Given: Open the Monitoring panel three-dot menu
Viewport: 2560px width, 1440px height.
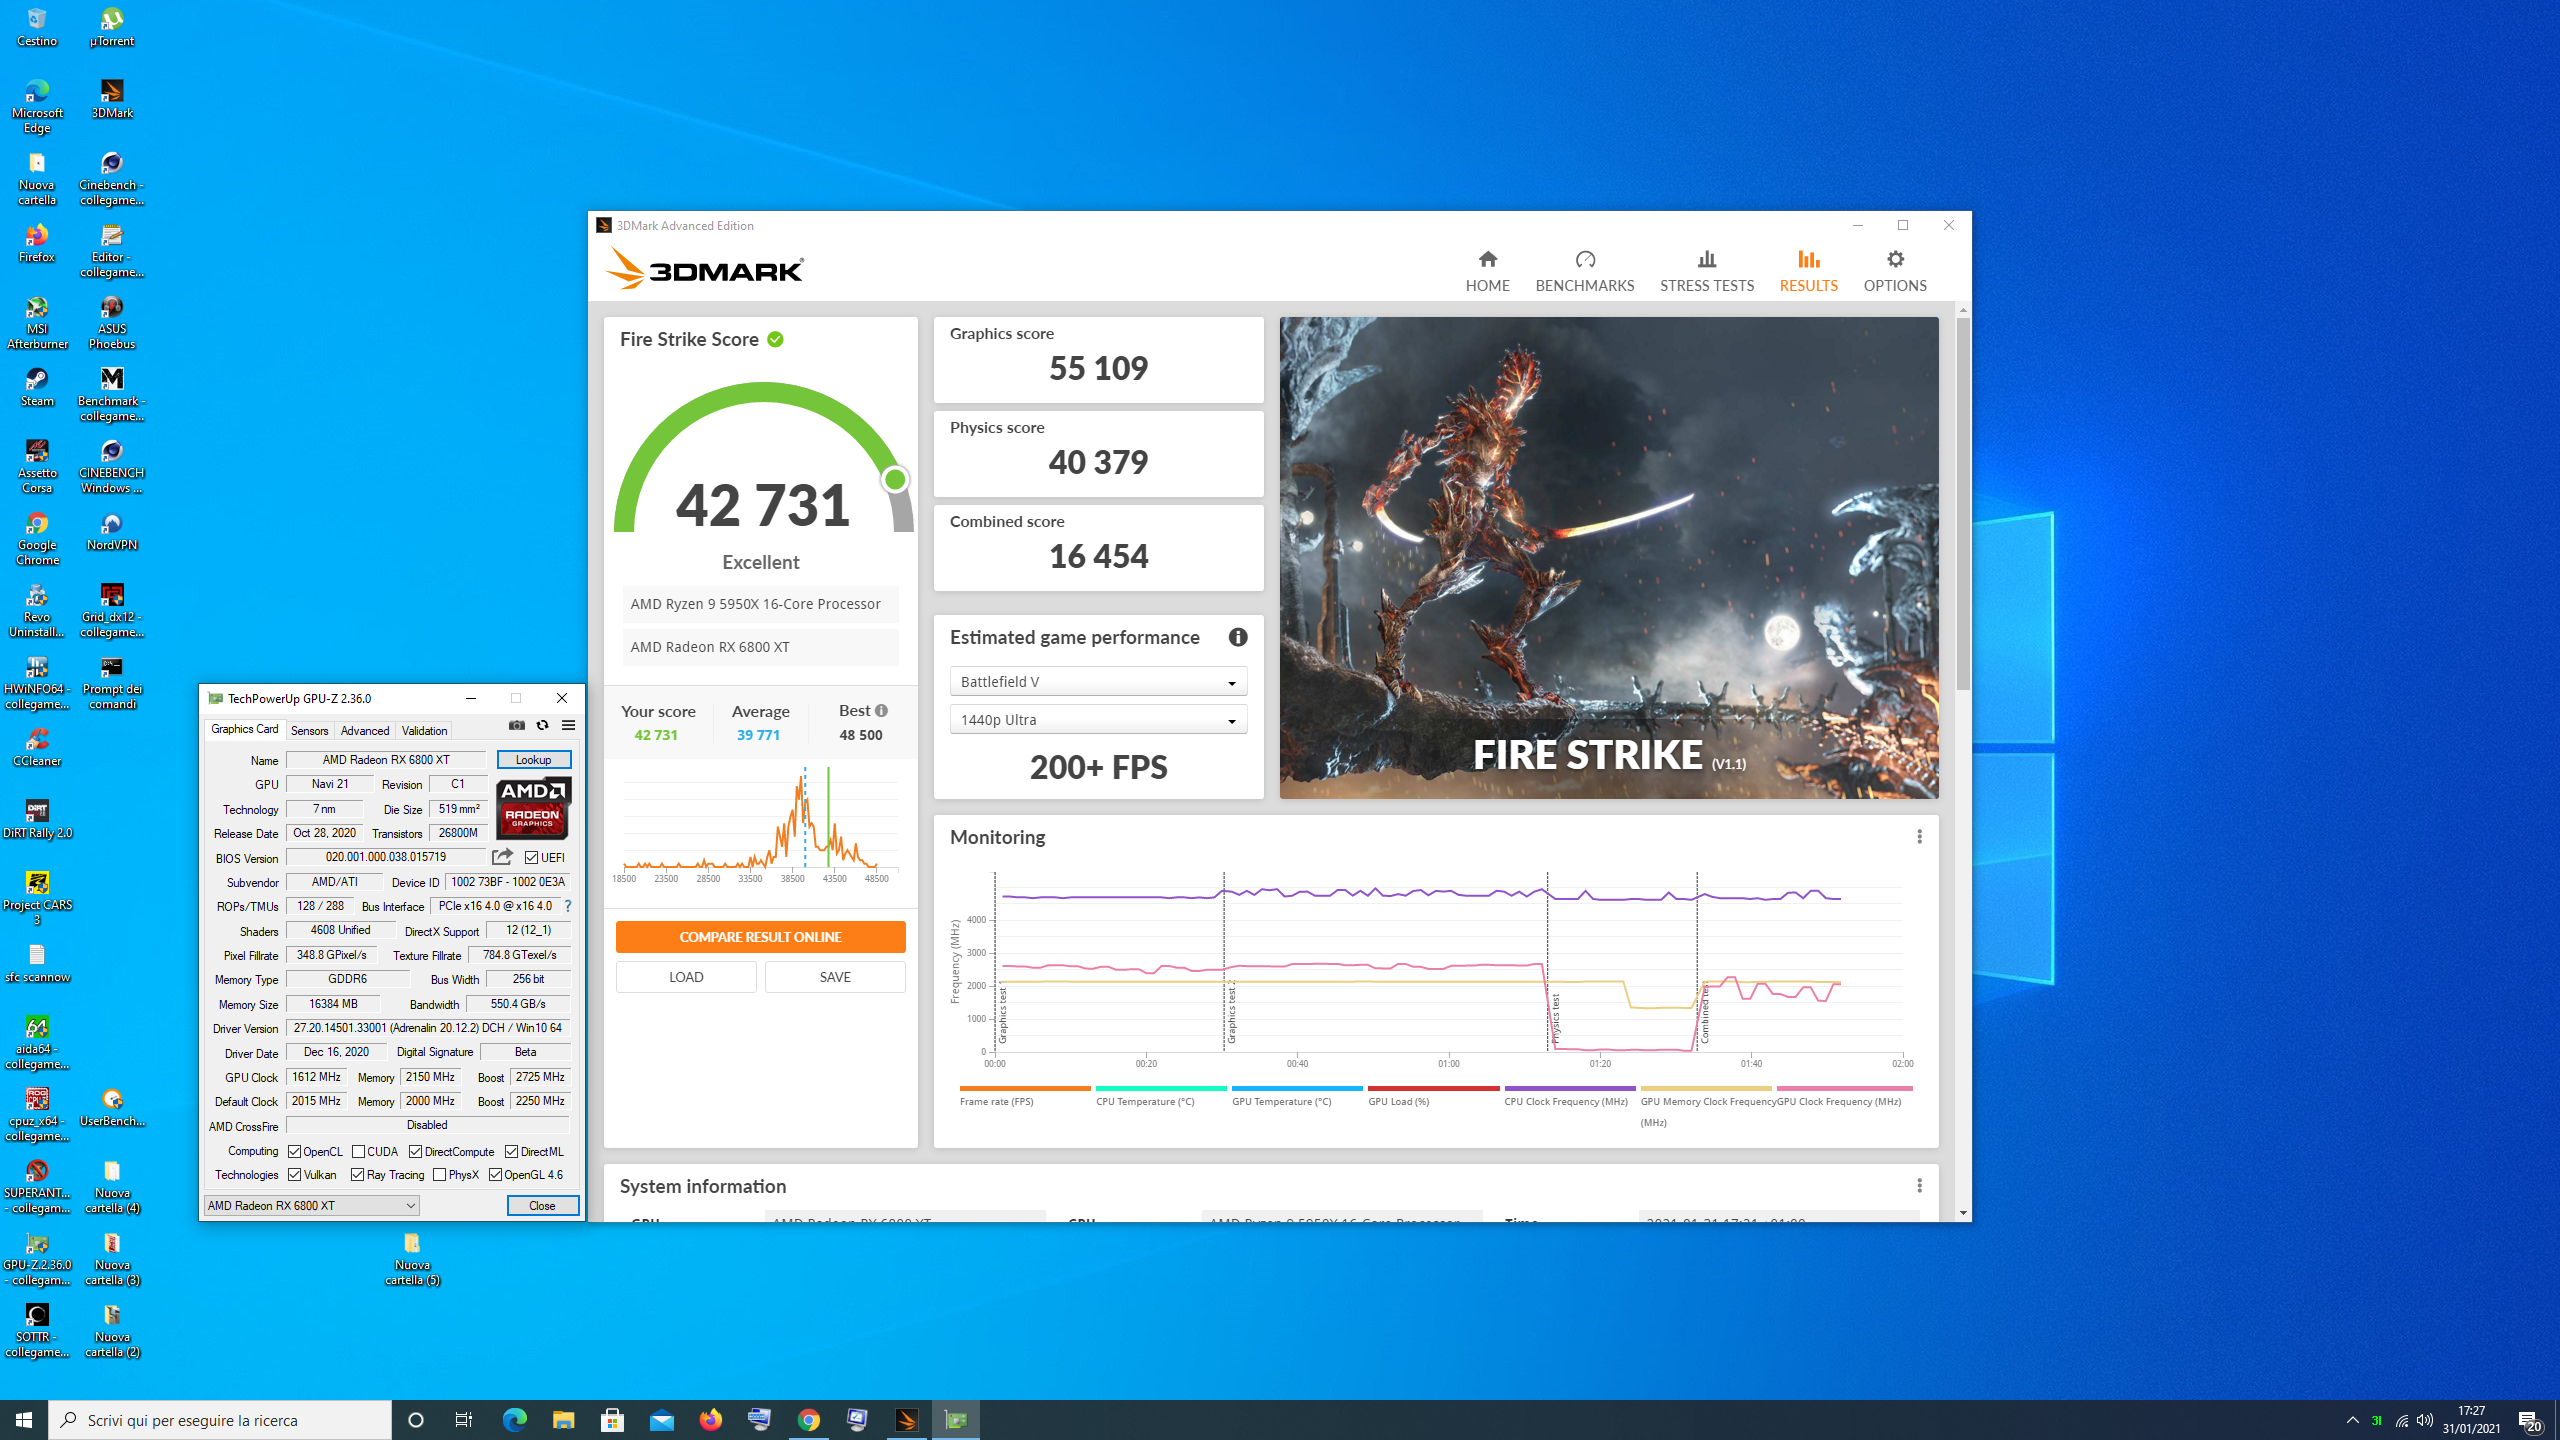Looking at the screenshot, I should point(1919,837).
